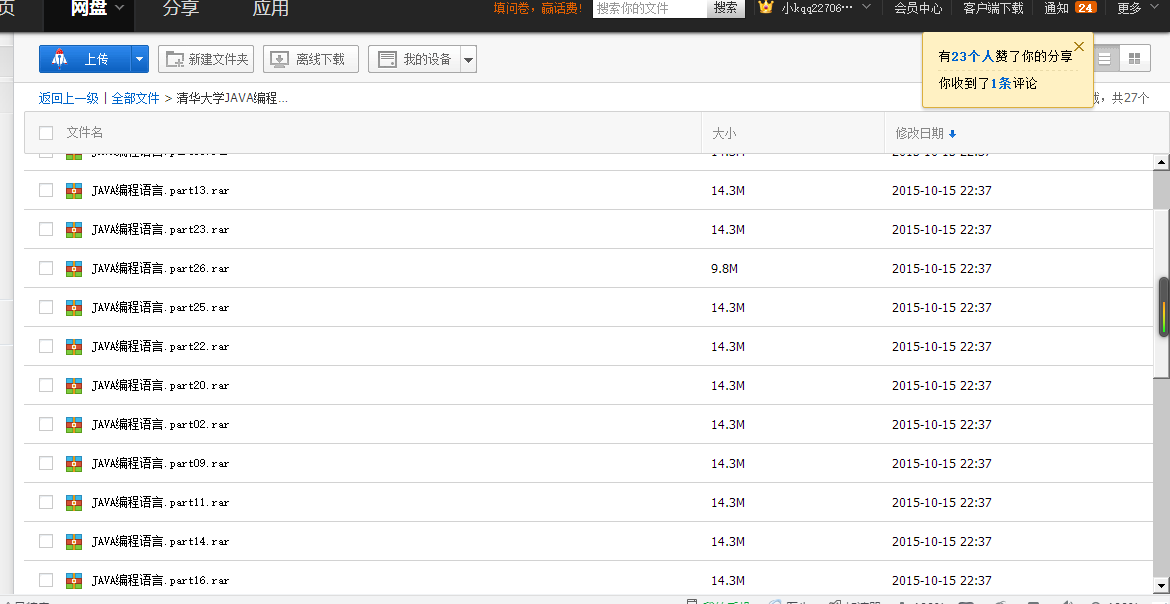Click the RAR icon of part02.rar
The height and width of the screenshot is (604, 1170).
73,424
